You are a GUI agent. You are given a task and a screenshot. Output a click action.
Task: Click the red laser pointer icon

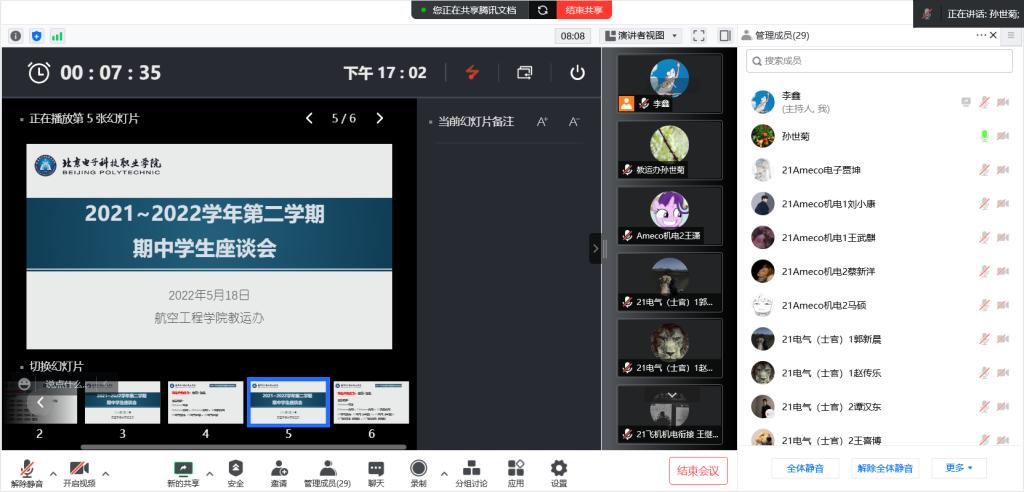[472, 72]
